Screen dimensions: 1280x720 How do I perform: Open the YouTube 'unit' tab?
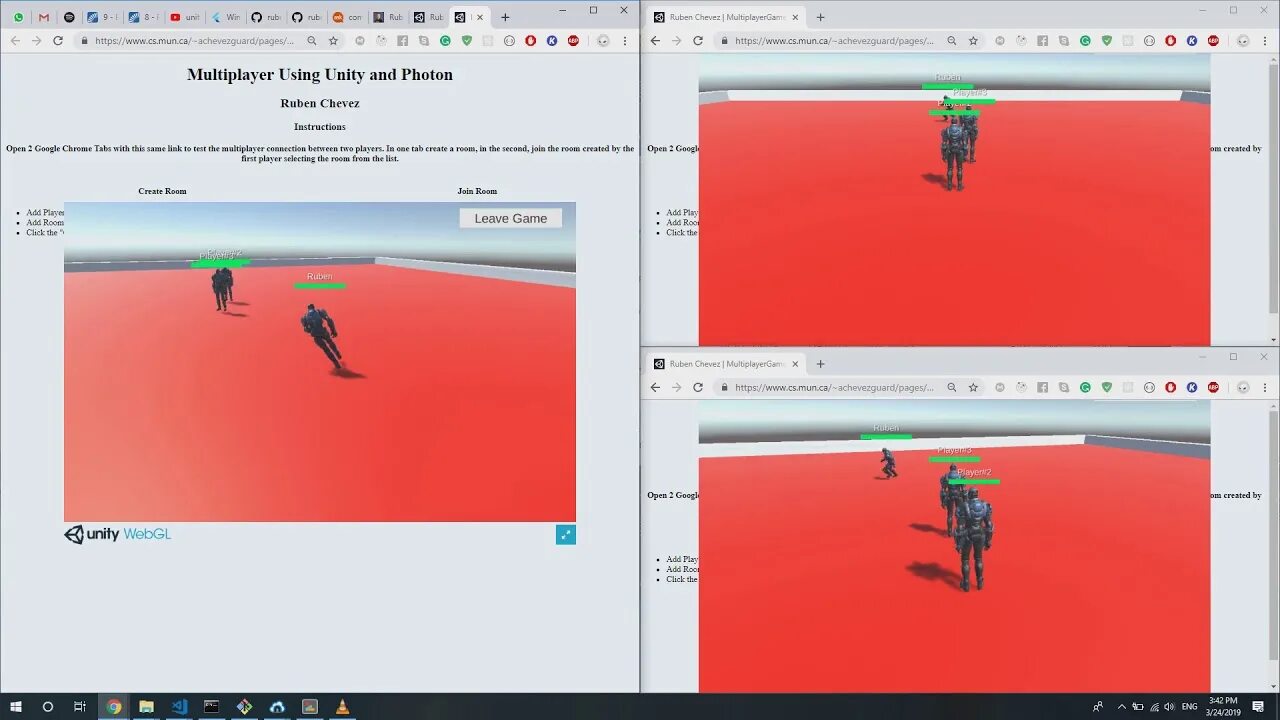(184, 17)
